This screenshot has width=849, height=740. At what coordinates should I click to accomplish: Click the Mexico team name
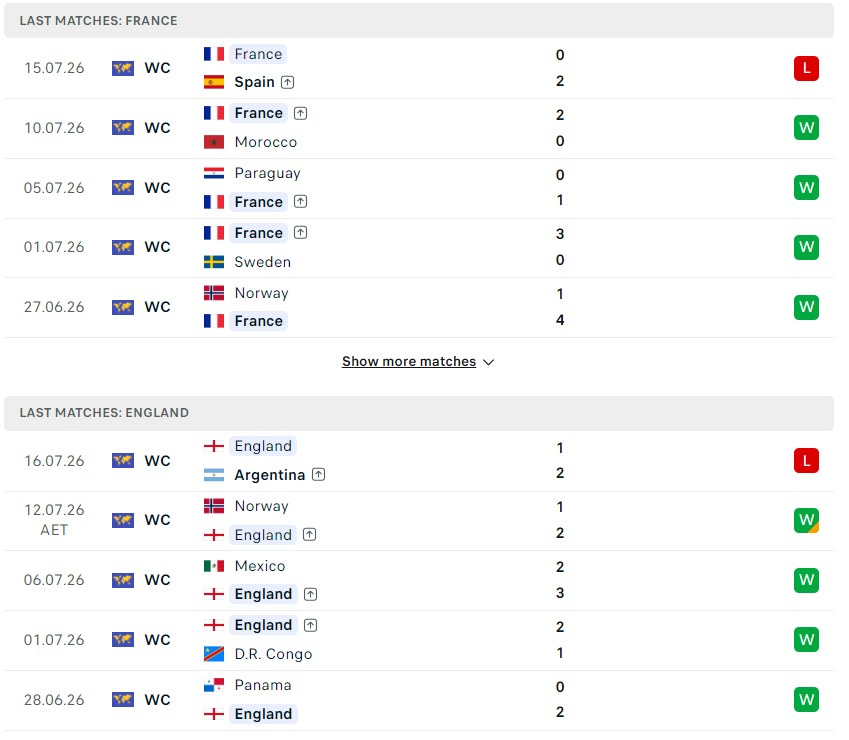coord(260,566)
